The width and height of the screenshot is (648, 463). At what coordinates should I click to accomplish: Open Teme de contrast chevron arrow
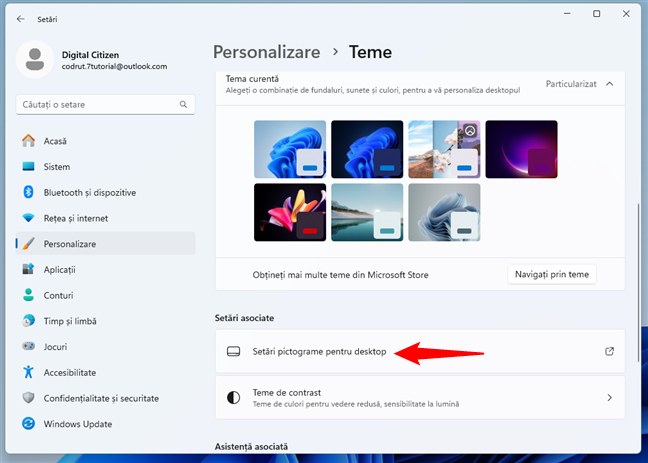pos(610,398)
